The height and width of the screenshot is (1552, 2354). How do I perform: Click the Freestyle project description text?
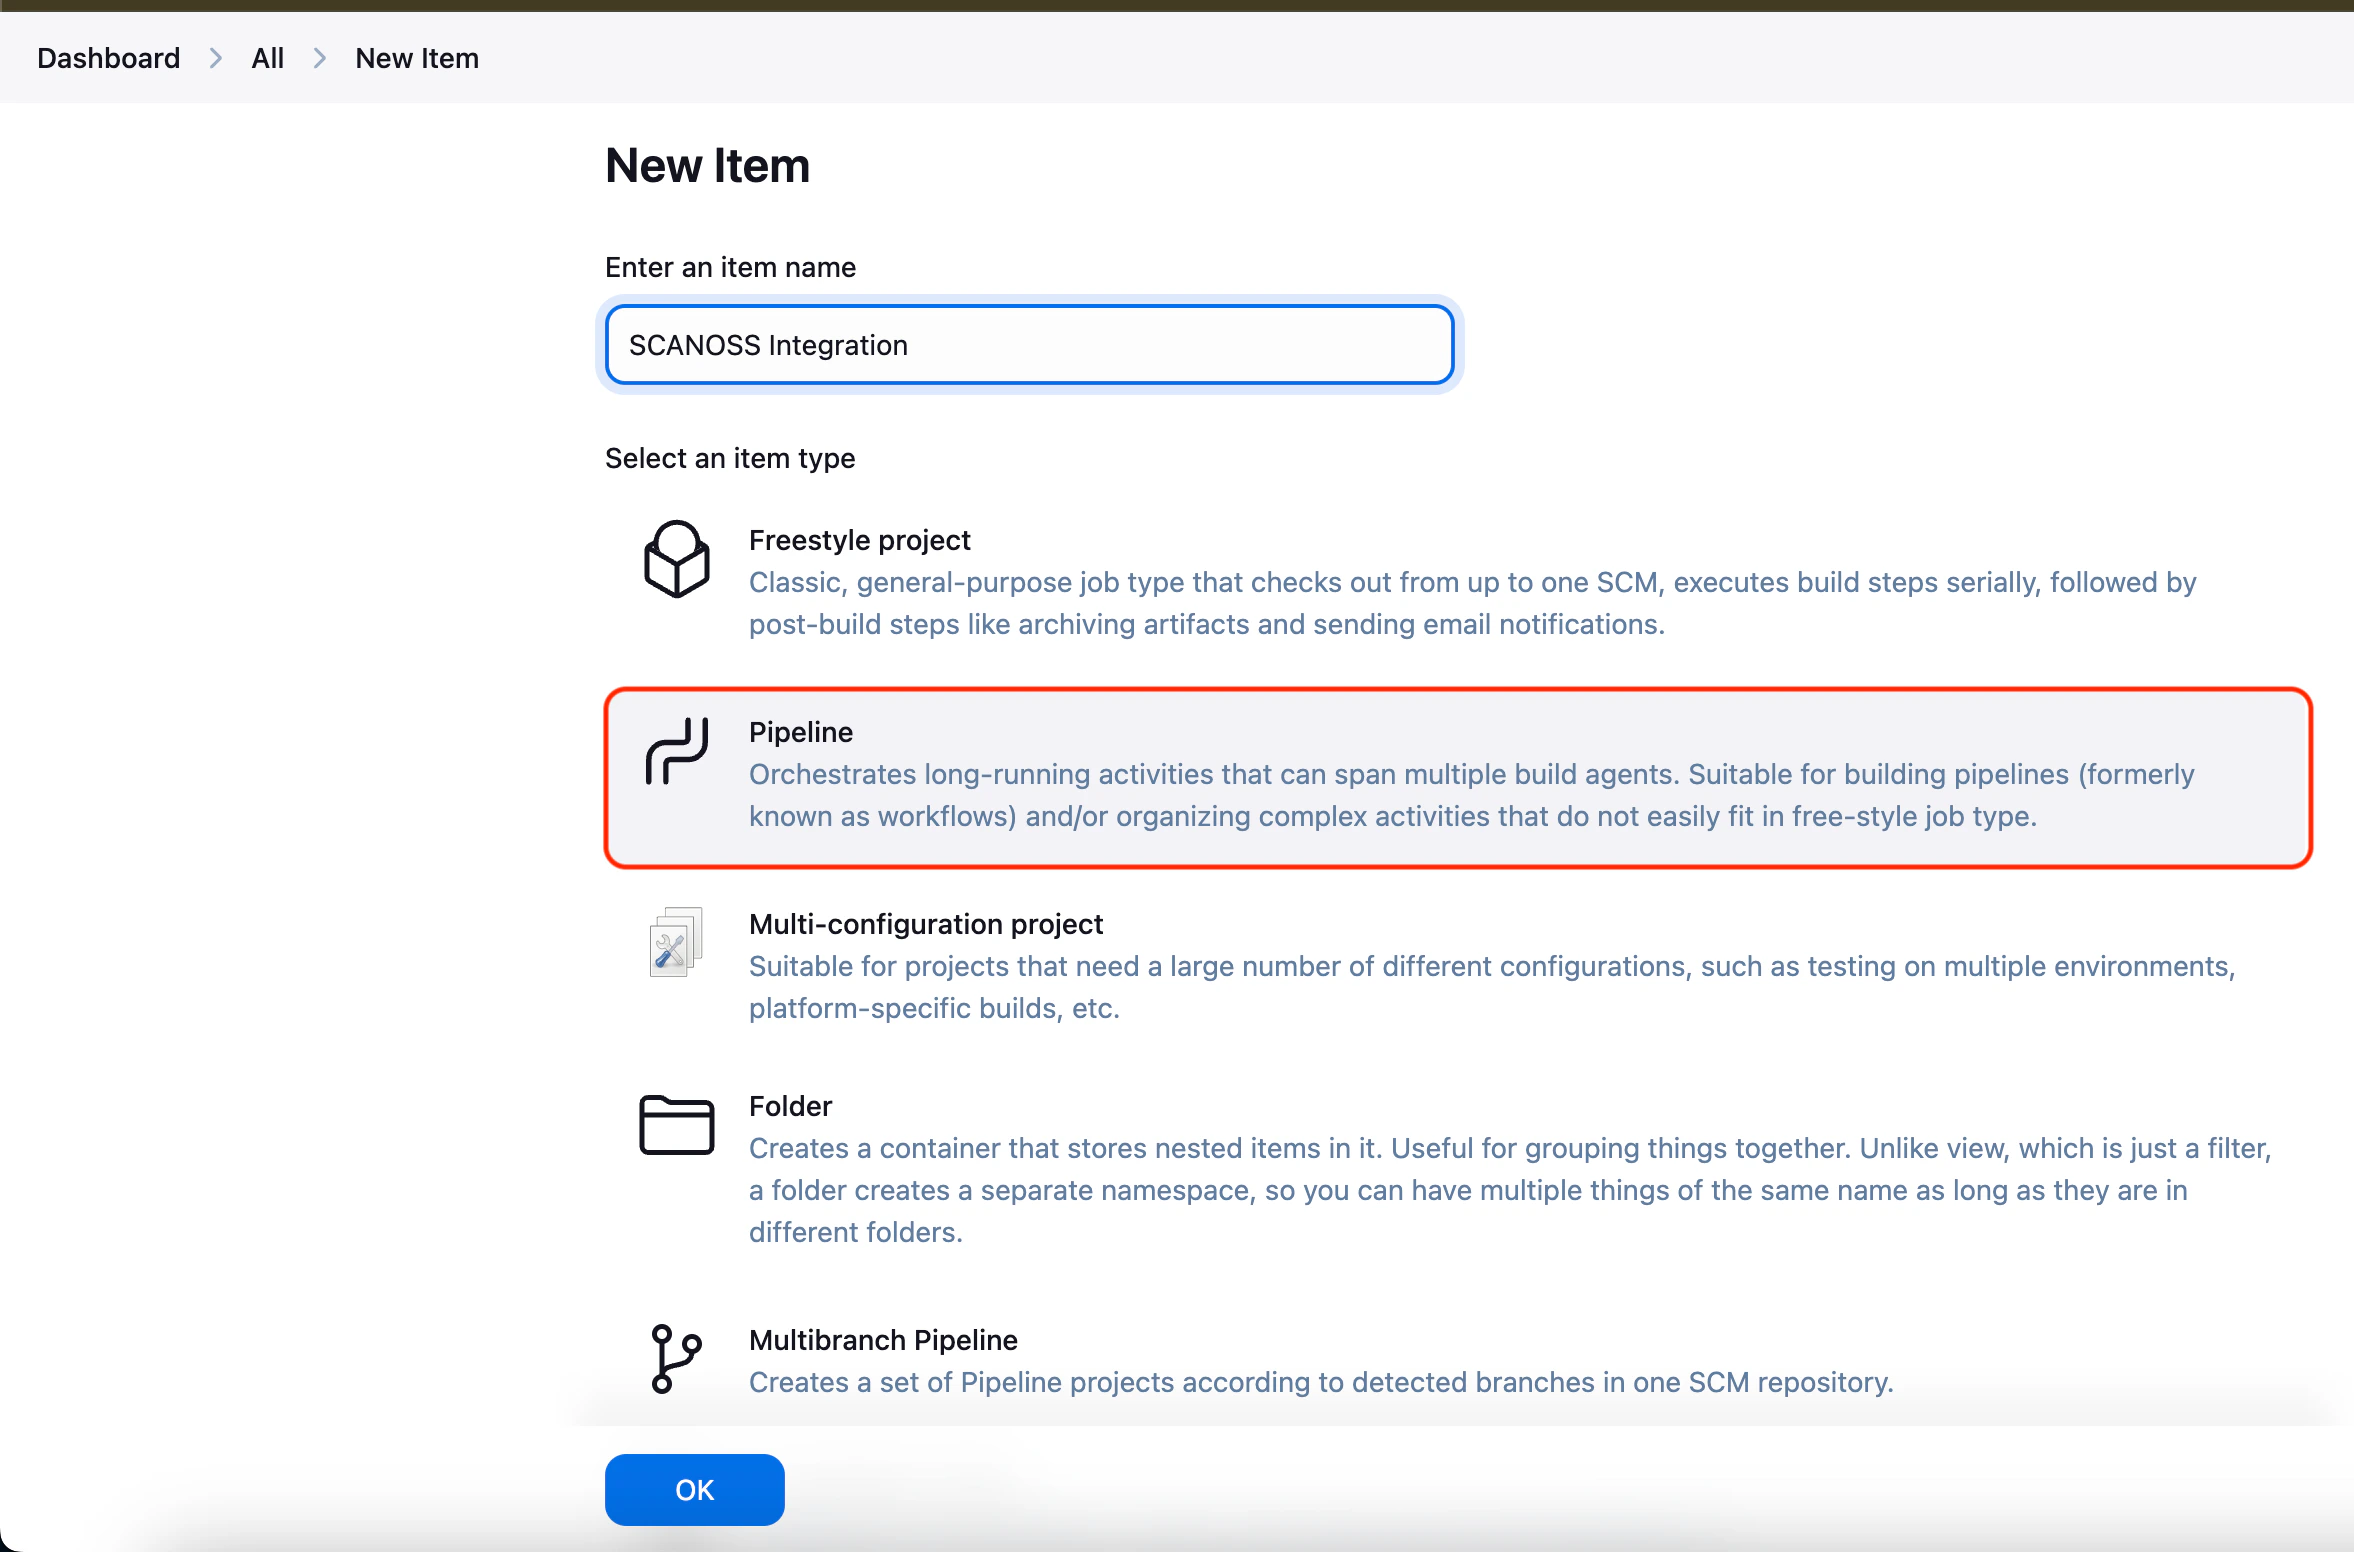pyautogui.click(x=1471, y=603)
